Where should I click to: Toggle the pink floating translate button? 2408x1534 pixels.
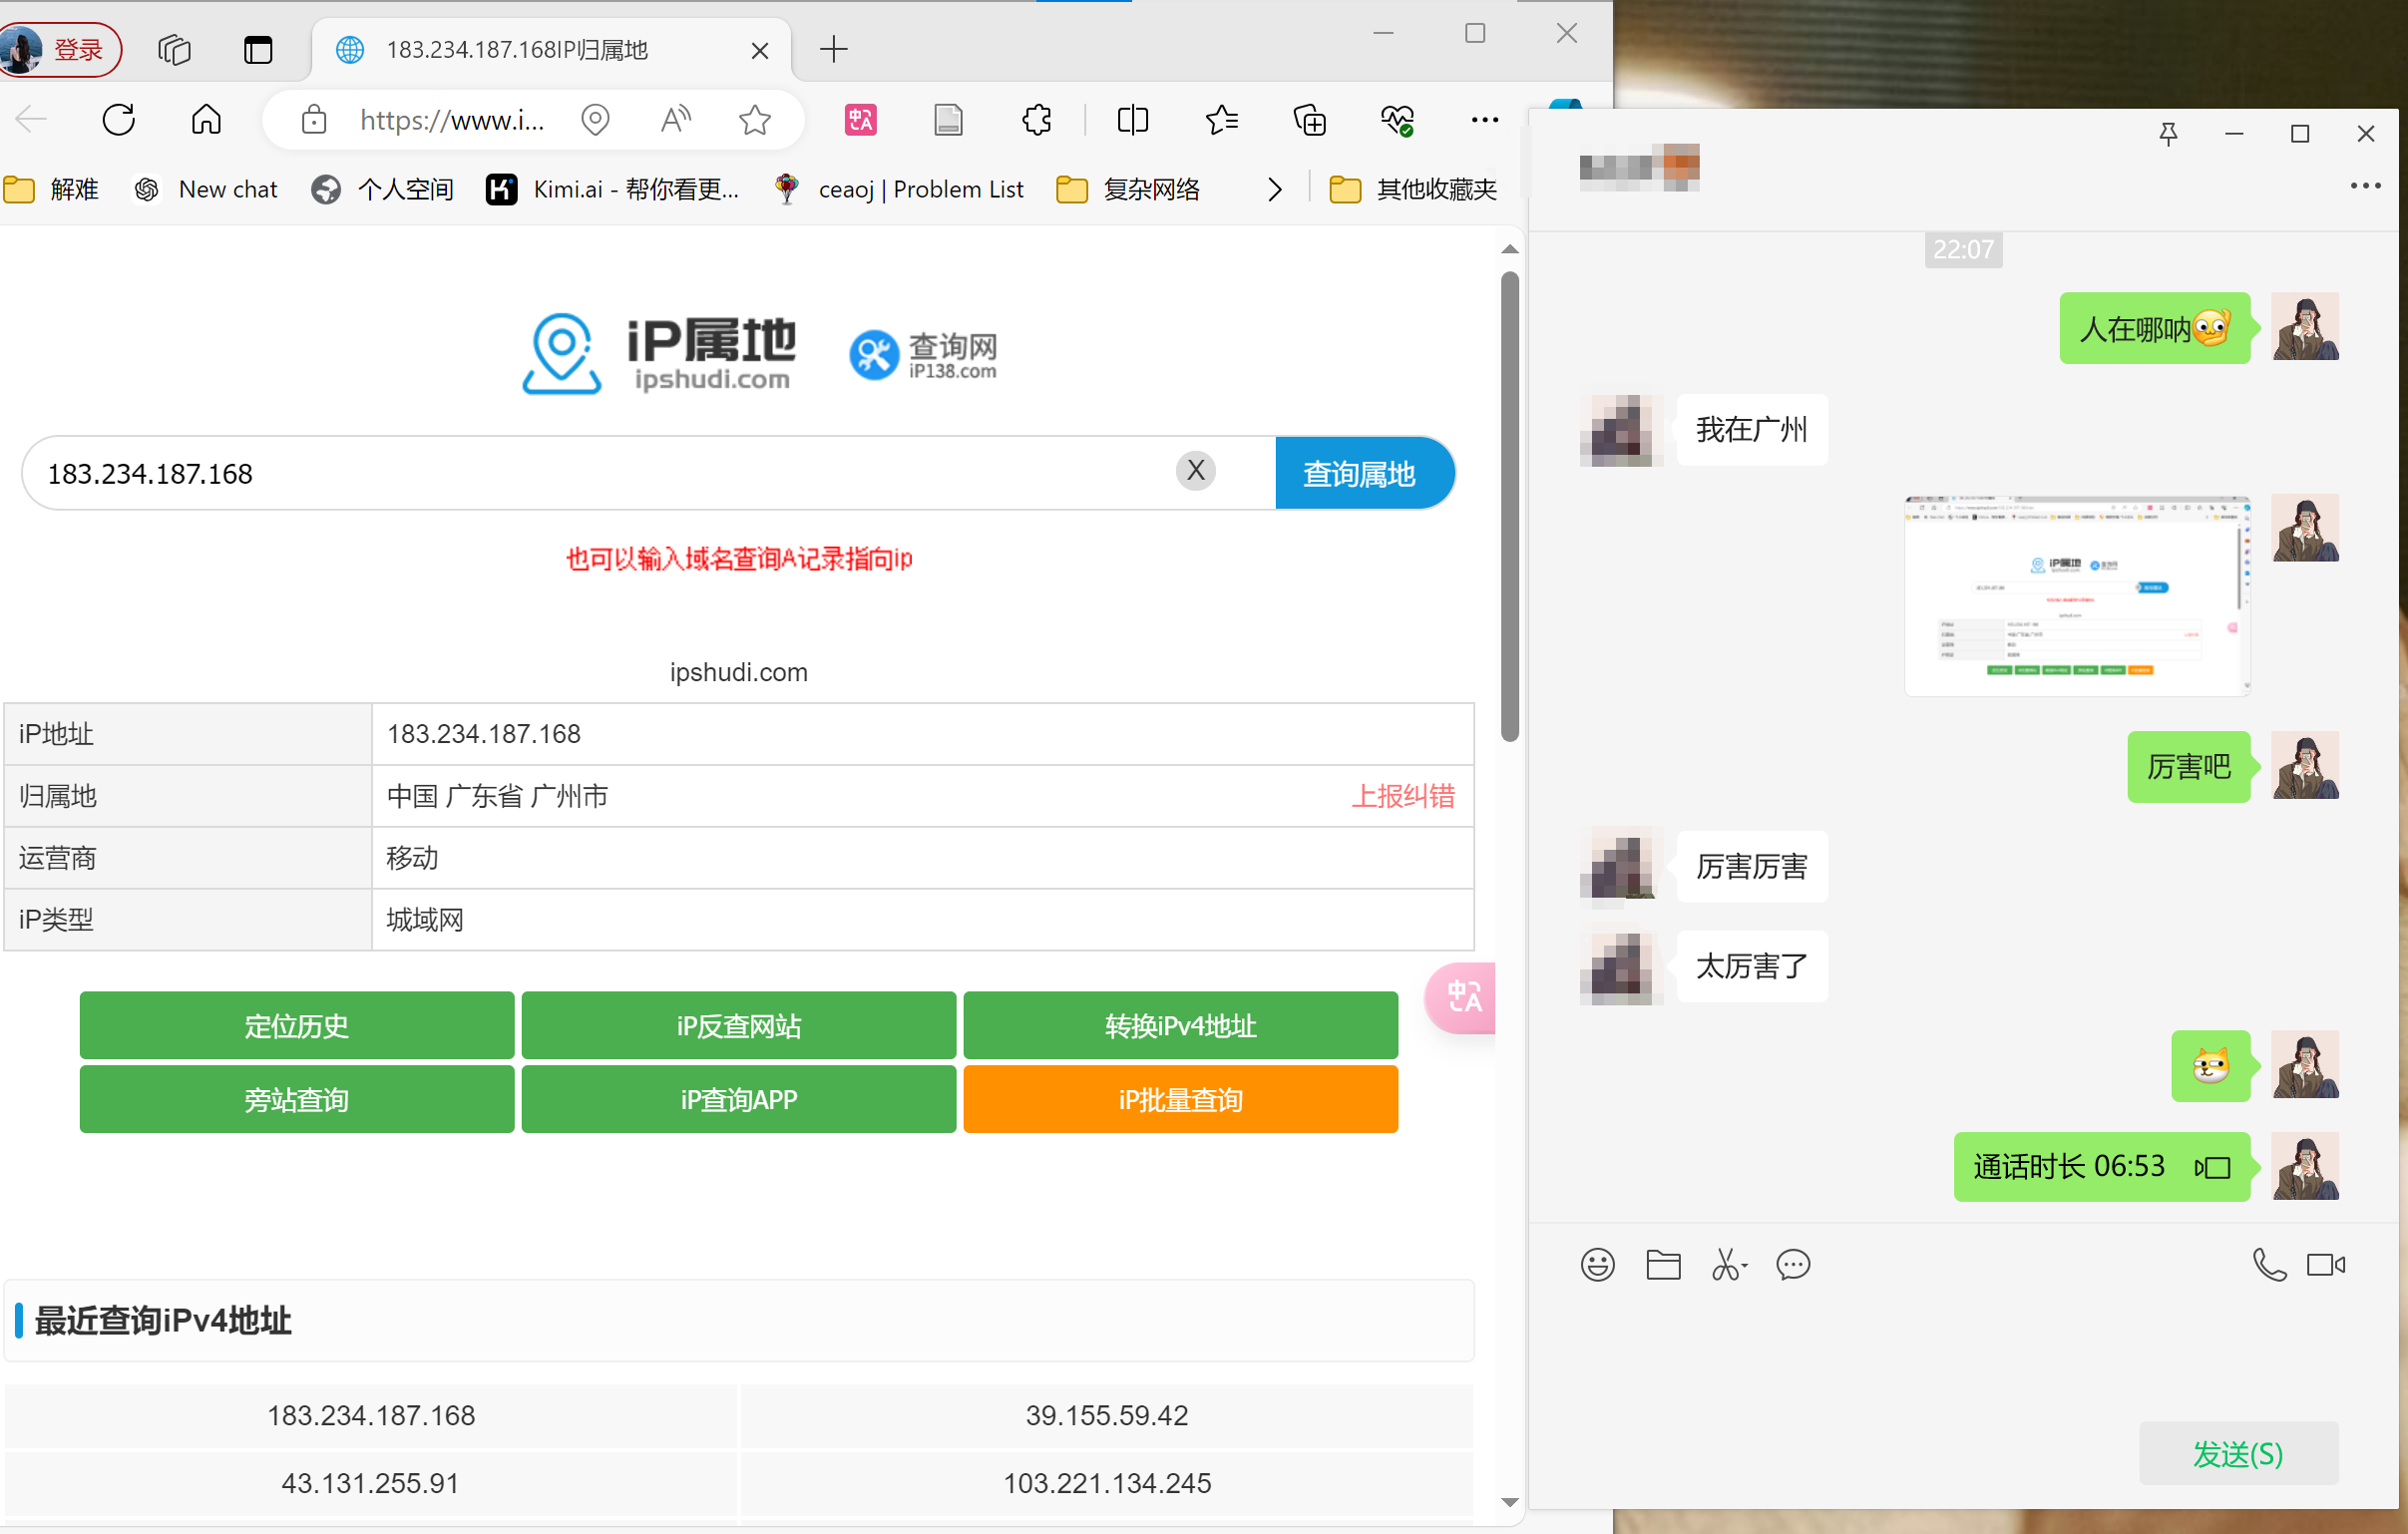click(1463, 997)
